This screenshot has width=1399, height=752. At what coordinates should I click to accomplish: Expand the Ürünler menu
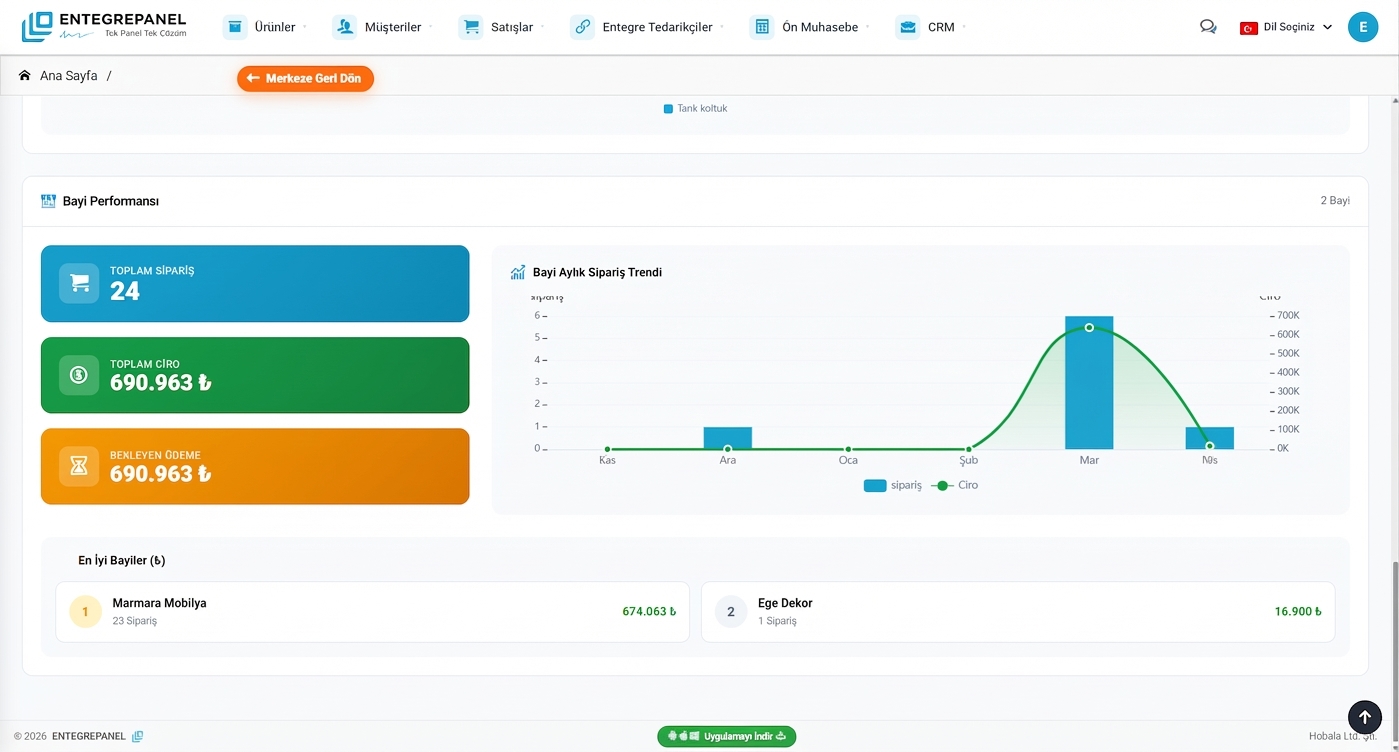[275, 27]
